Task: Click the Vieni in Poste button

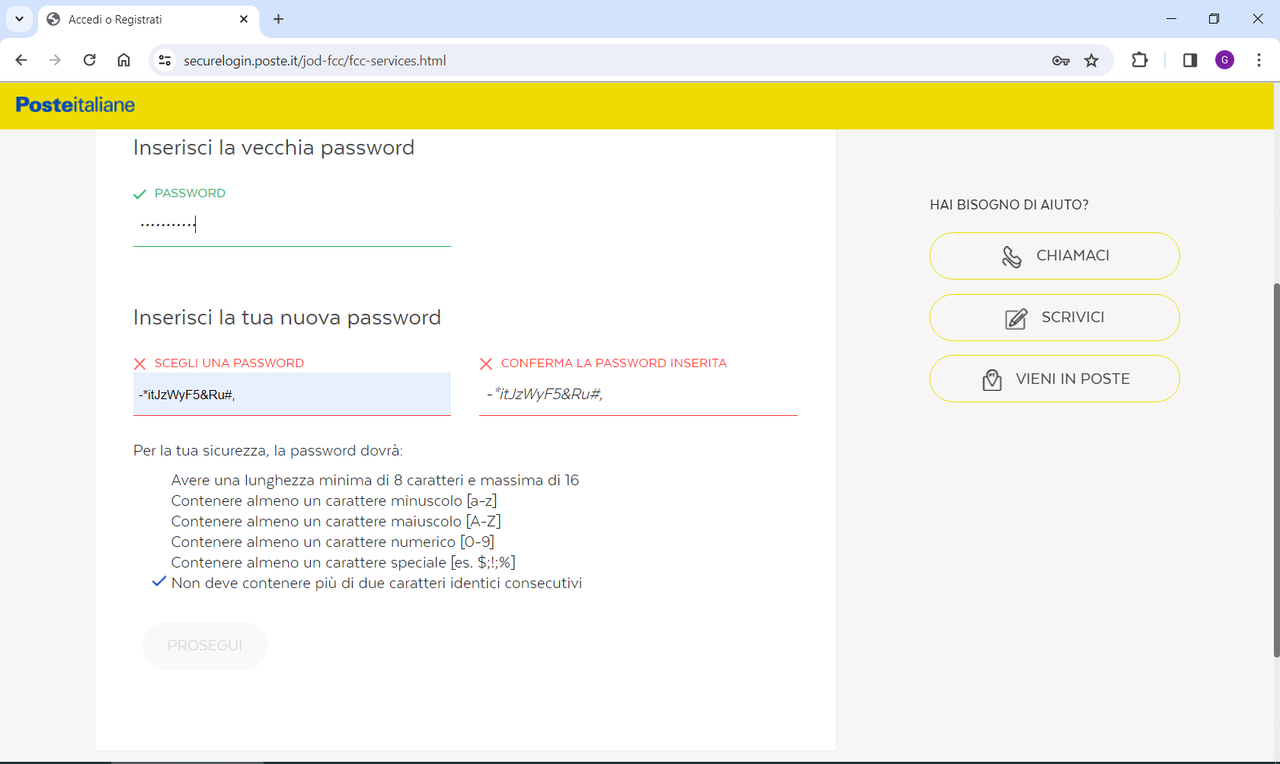Action: (x=1055, y=379)
